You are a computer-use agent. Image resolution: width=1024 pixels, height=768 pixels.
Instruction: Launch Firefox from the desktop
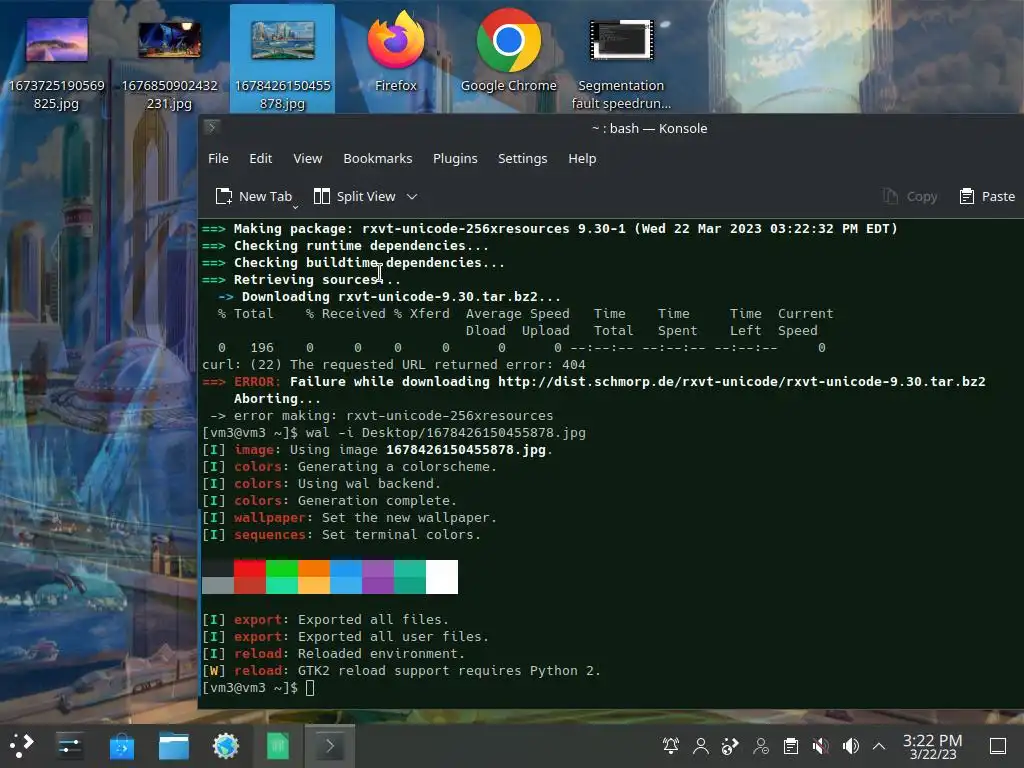click(x=396, y=52)
